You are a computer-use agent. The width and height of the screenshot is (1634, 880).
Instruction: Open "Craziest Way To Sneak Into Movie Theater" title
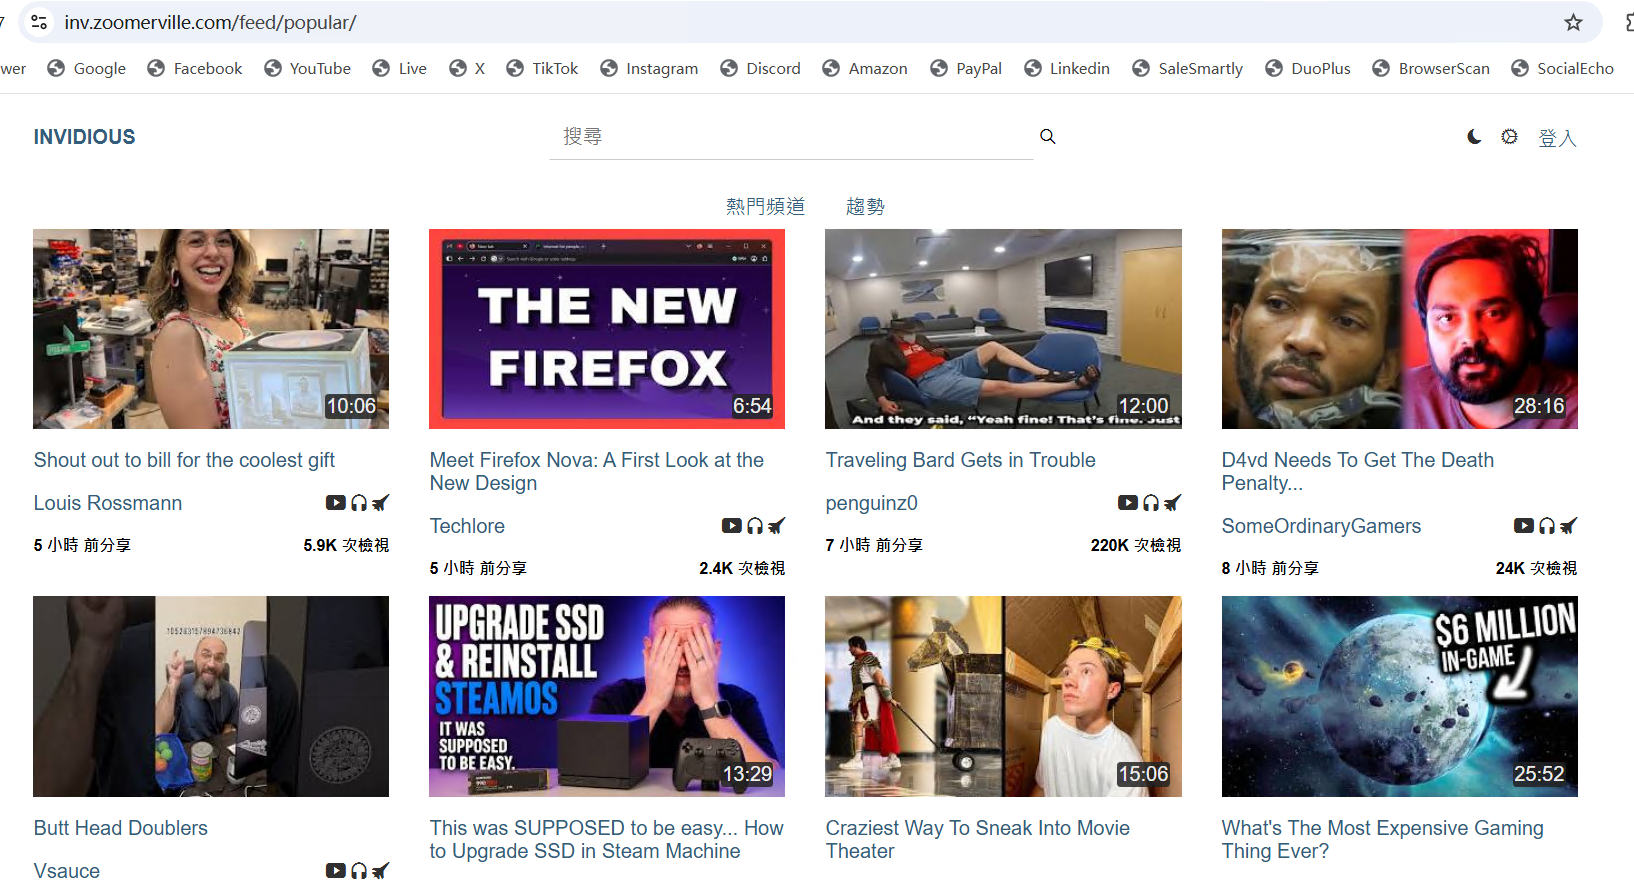(977, 839)
